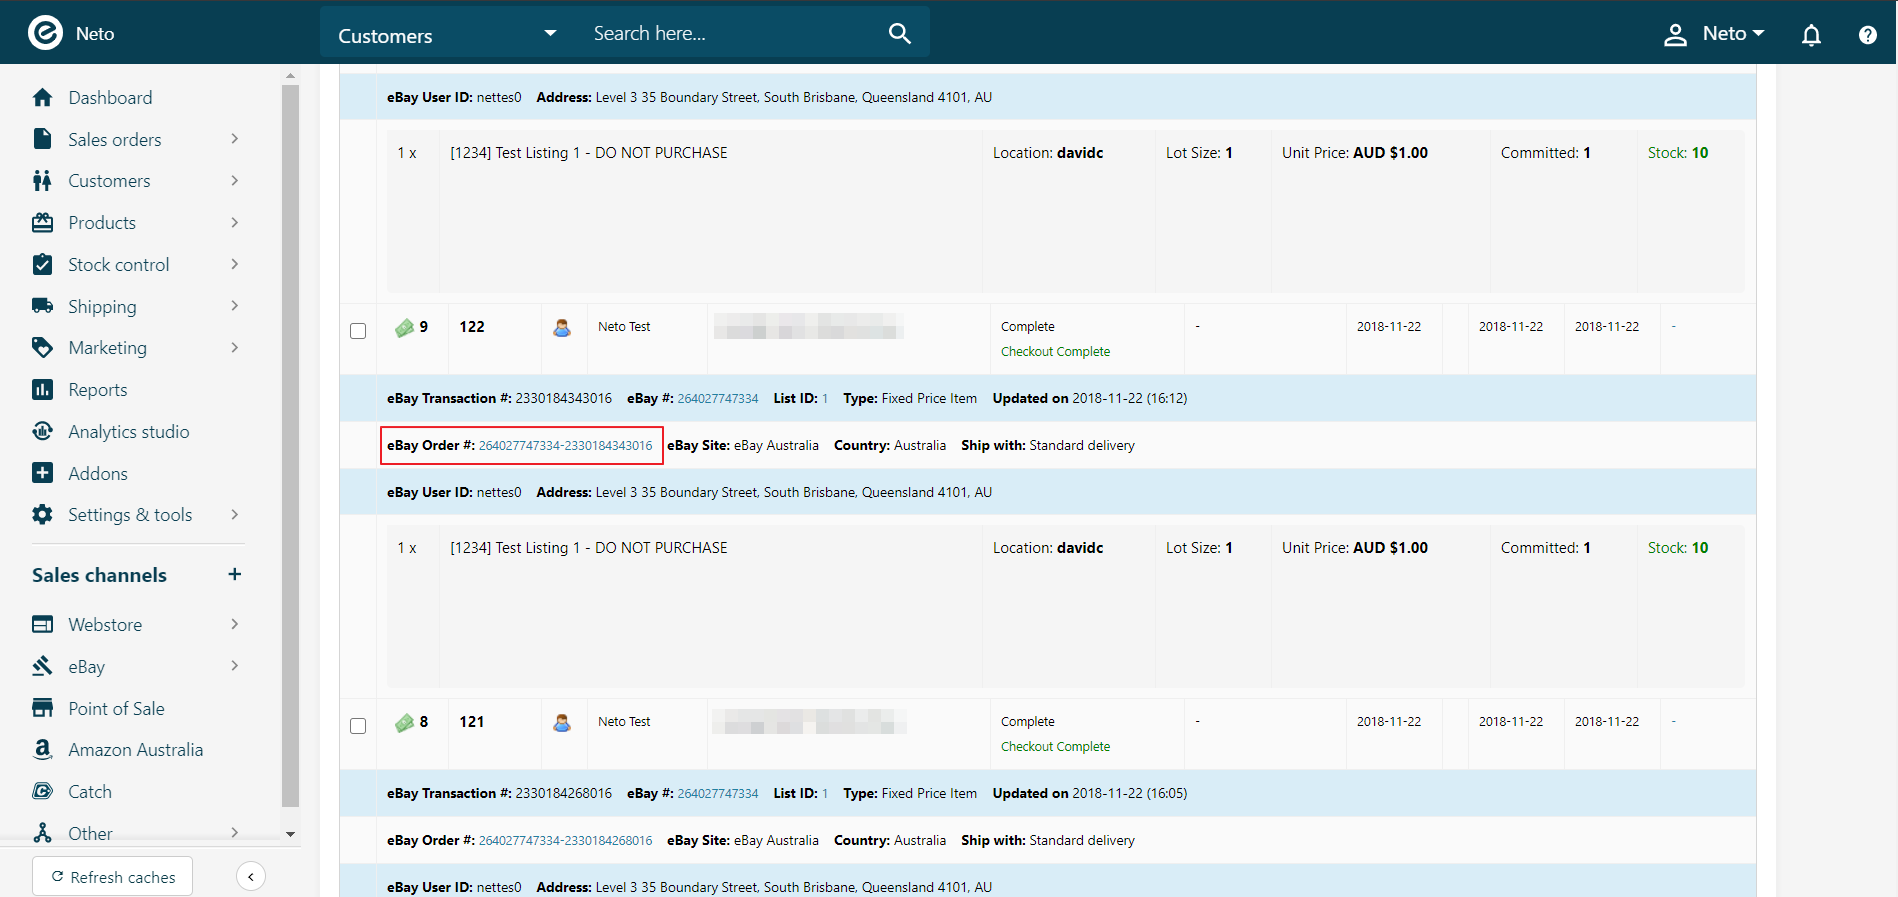The image size is (1898, 897).
Task: Click the Settings & tools gear icon
Action: pos(42,515)
